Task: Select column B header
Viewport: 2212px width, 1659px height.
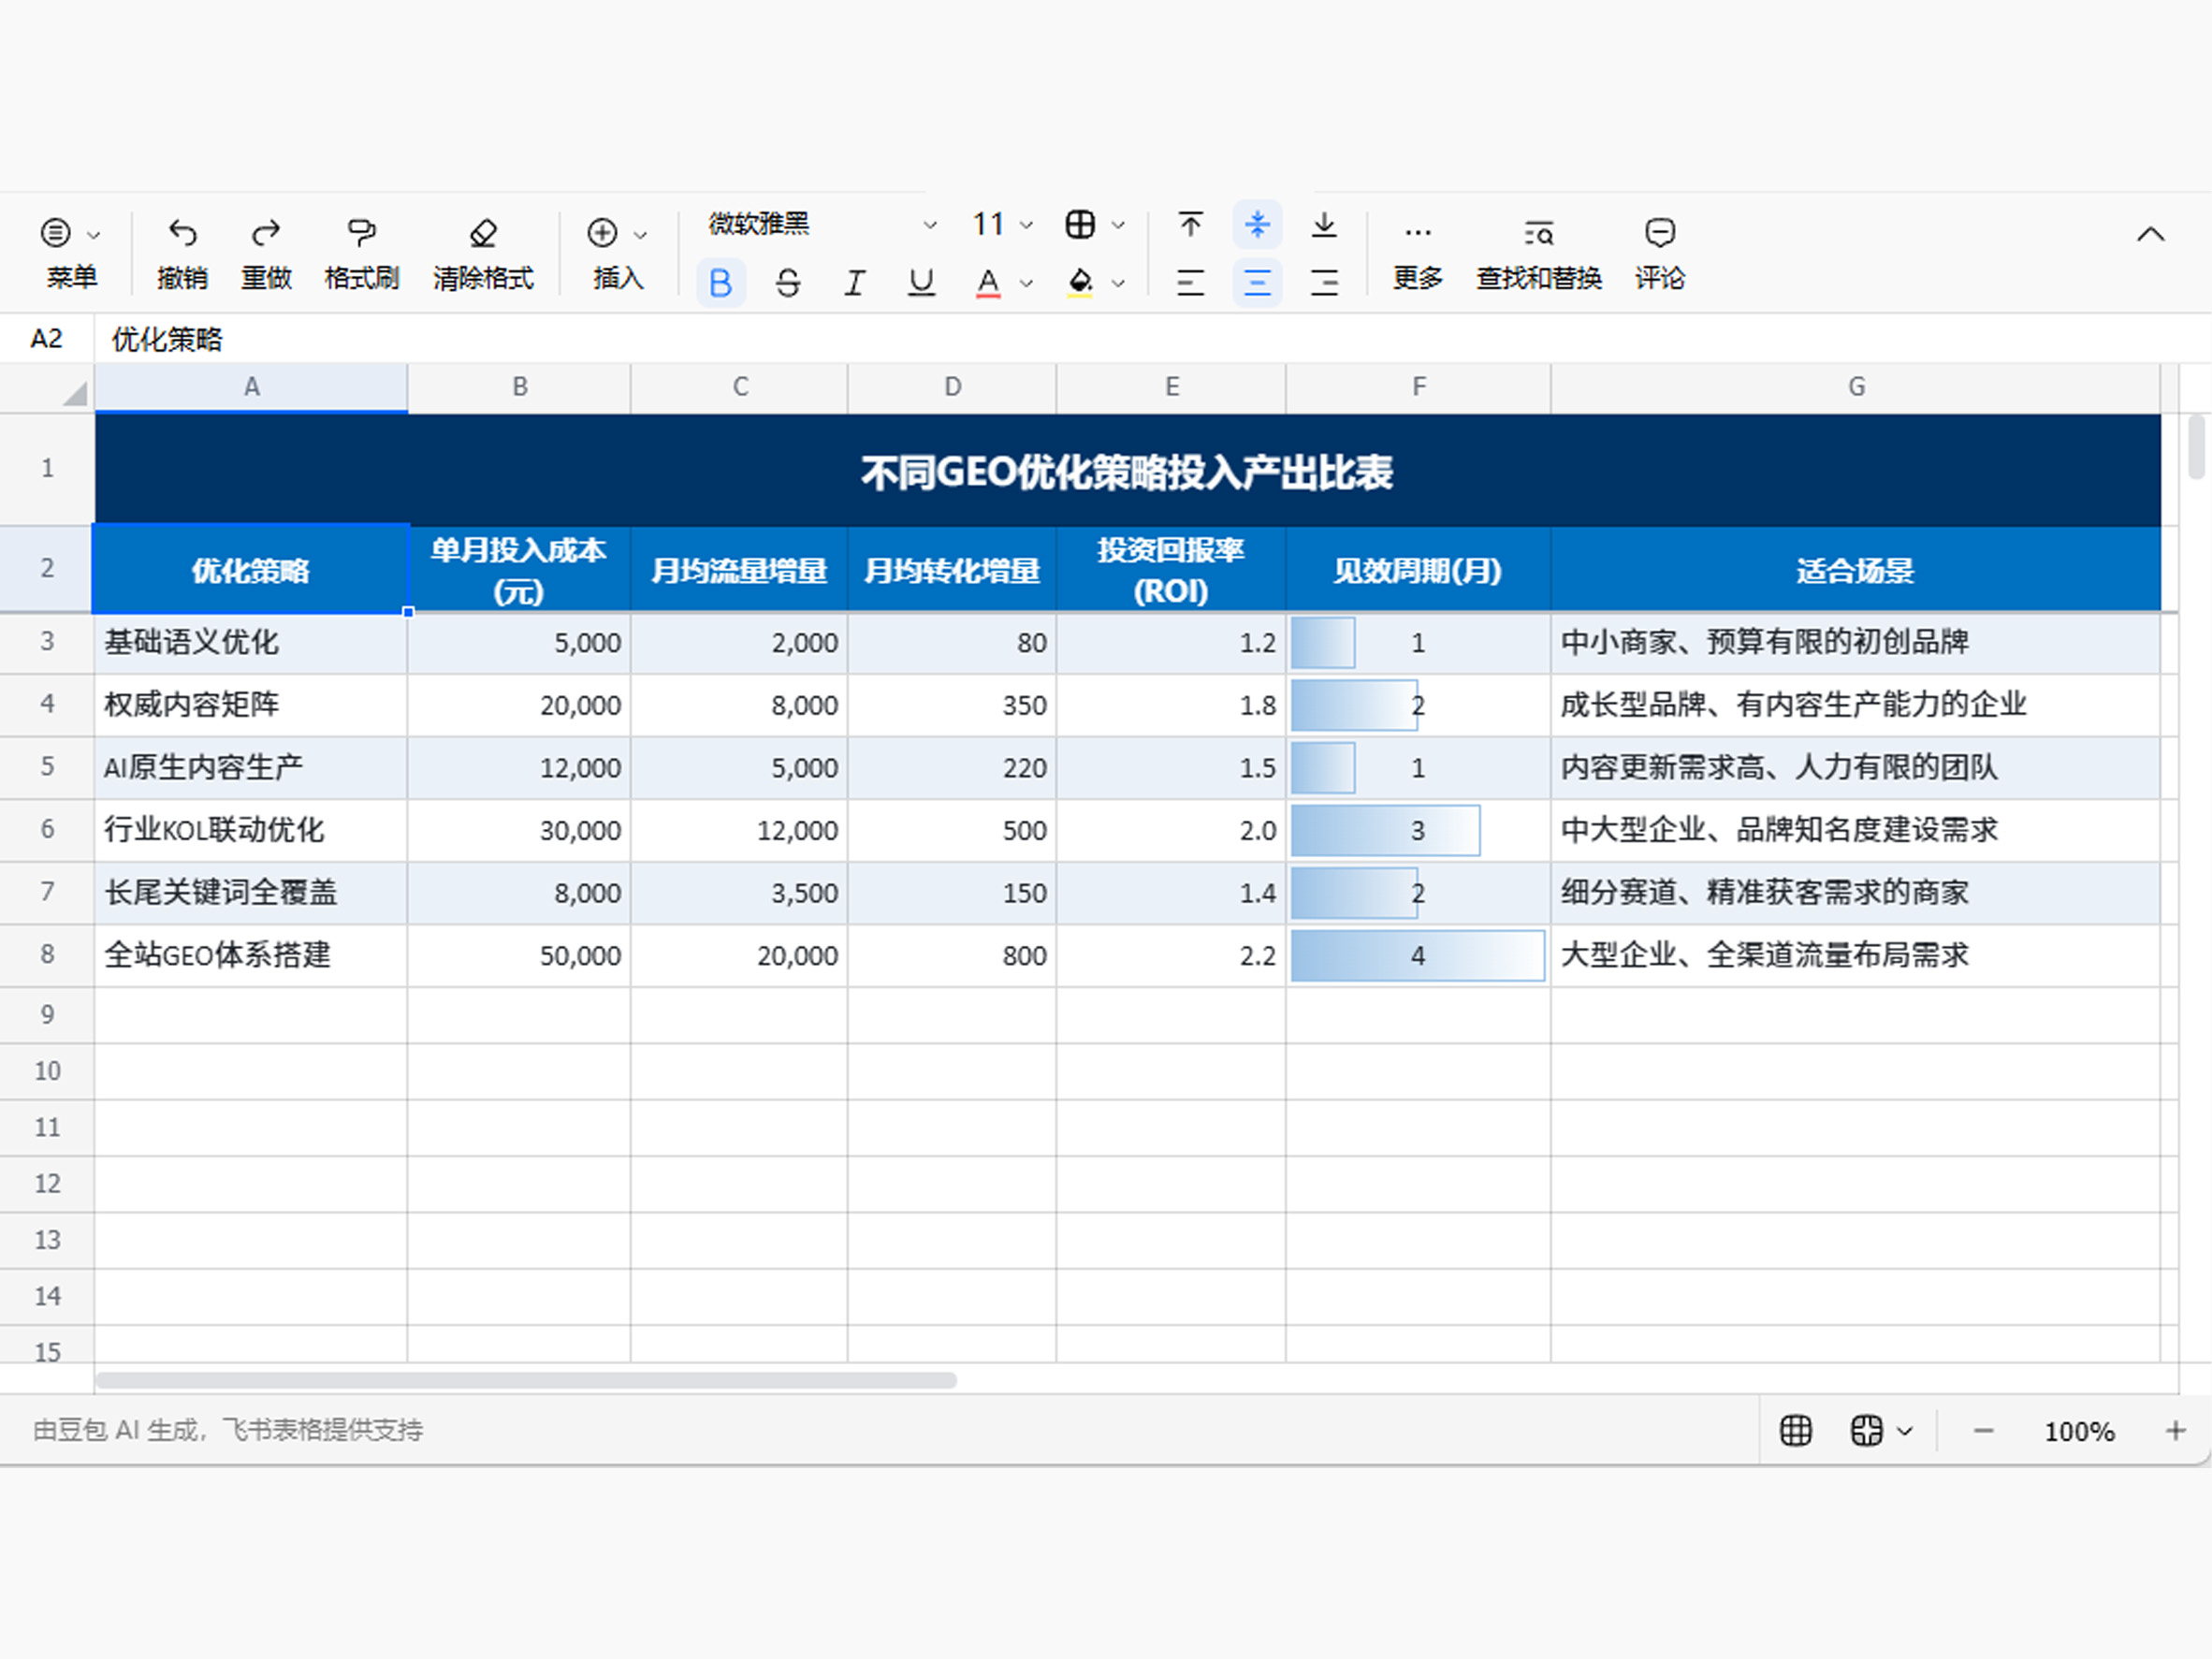Action: (519, 388)
